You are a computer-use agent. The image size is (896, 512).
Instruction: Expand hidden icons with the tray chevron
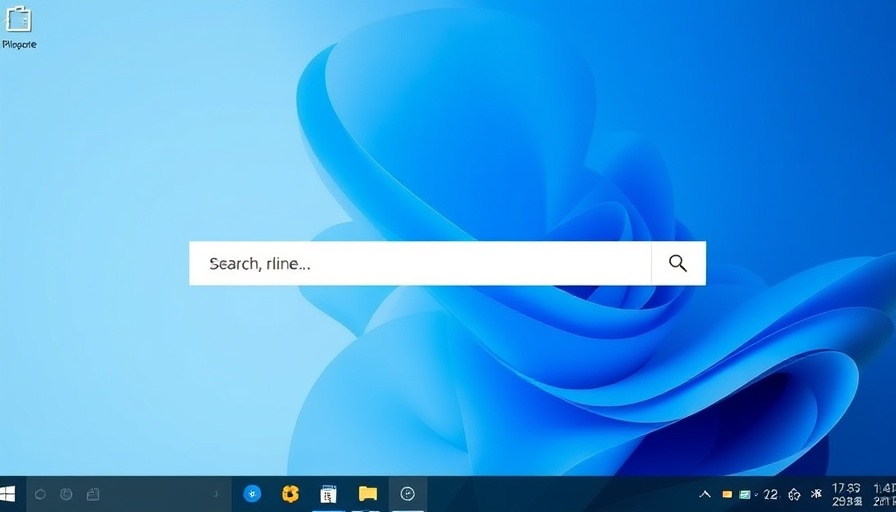click(x=705, y=494)
